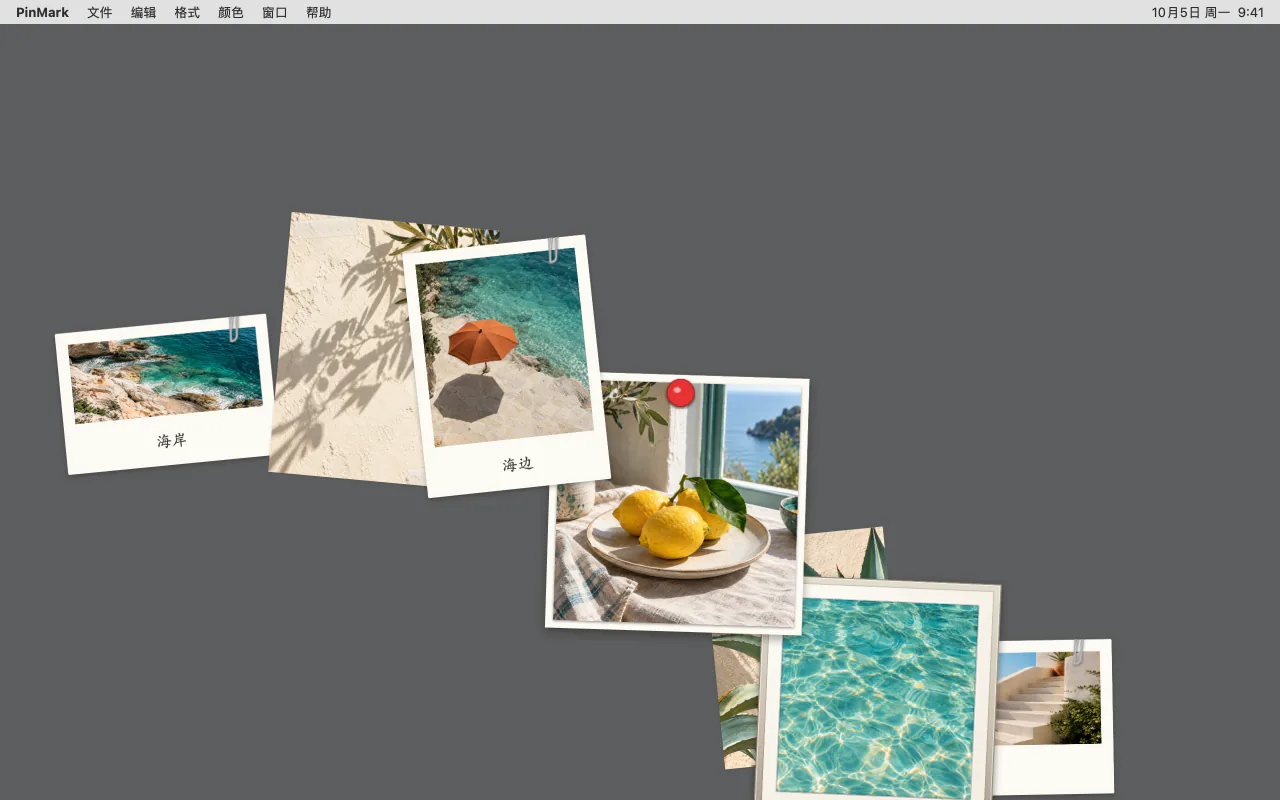
Task: Open the 格式 menu
Action: coord(187,12)
